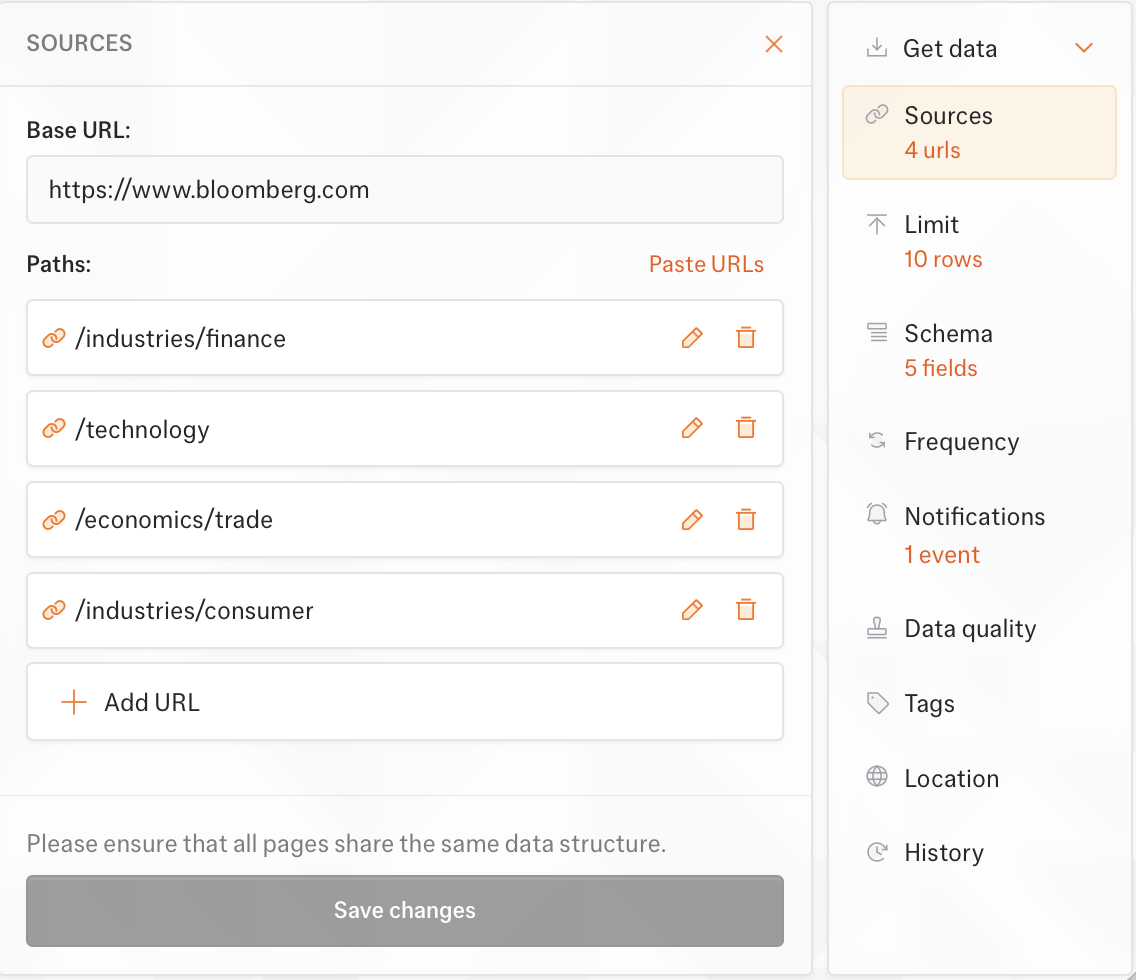Open the Schema section
Image resolution: width=1136 pixels, height=980 pixels.
coord(948,334)
